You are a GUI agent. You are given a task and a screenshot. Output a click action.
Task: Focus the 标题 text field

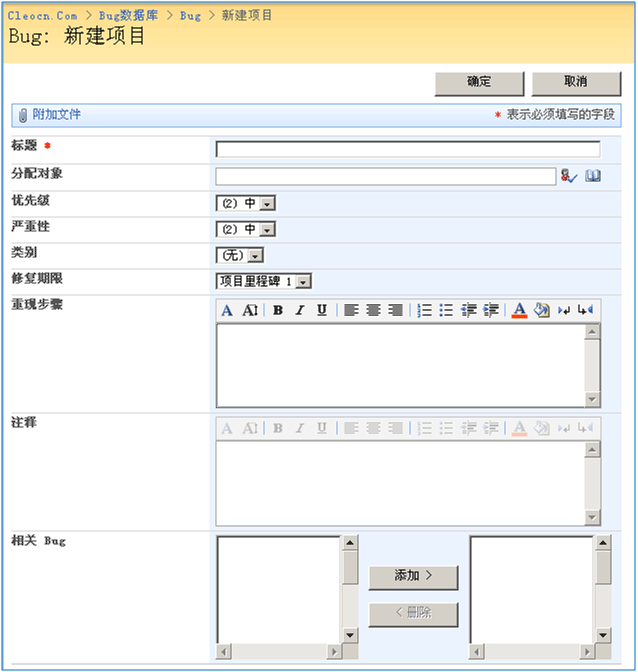point(408,150)
